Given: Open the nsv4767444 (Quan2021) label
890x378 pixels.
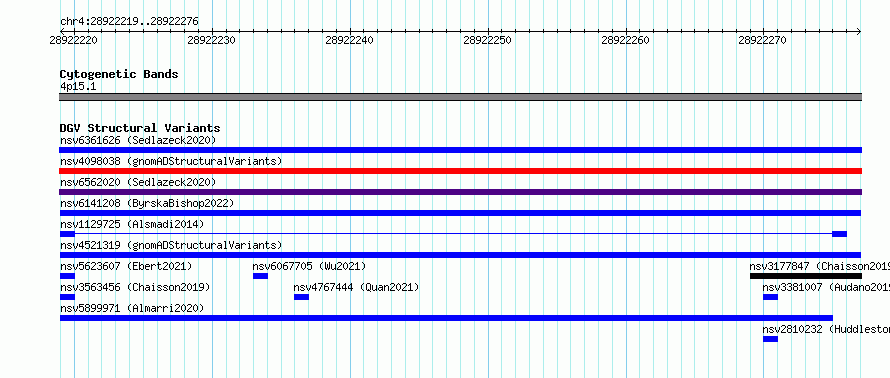Looking at the screenshot, I should coord(356,287).
